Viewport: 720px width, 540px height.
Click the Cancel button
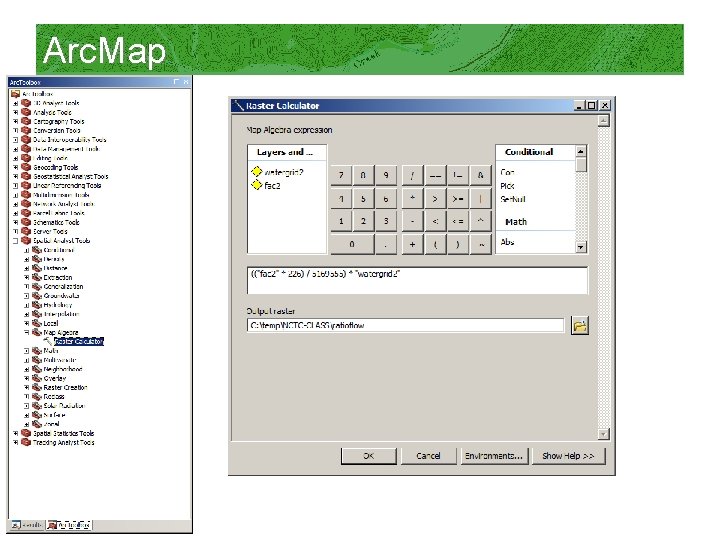pyautogui.click(x=428, y=456)
